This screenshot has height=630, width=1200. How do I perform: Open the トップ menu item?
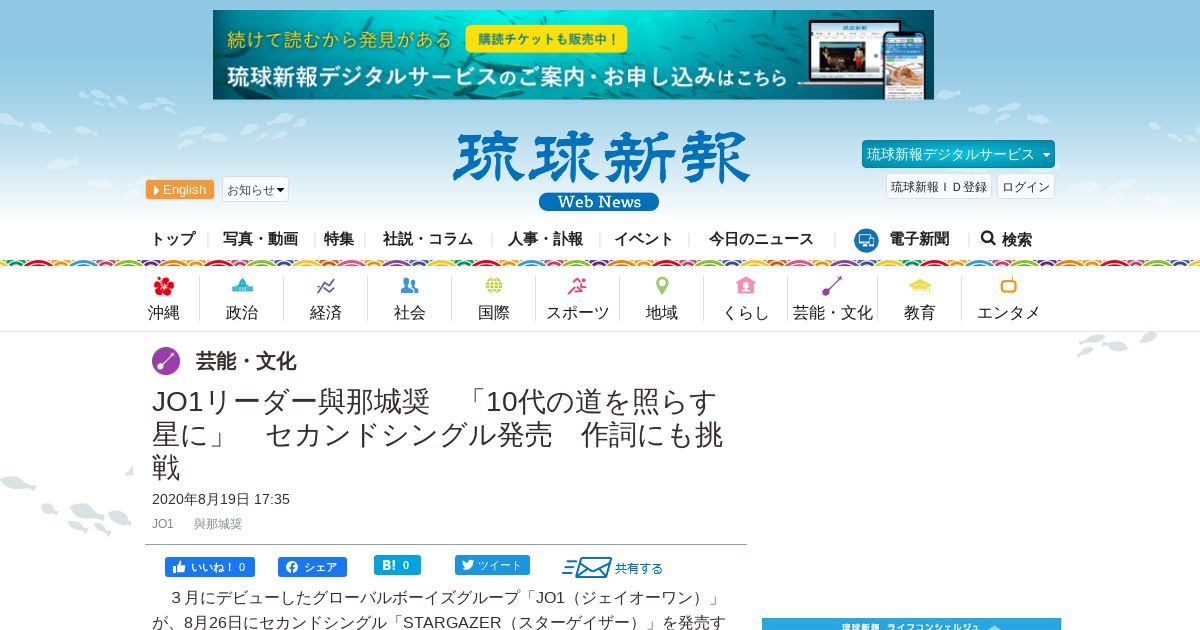(x=173, y=239)
